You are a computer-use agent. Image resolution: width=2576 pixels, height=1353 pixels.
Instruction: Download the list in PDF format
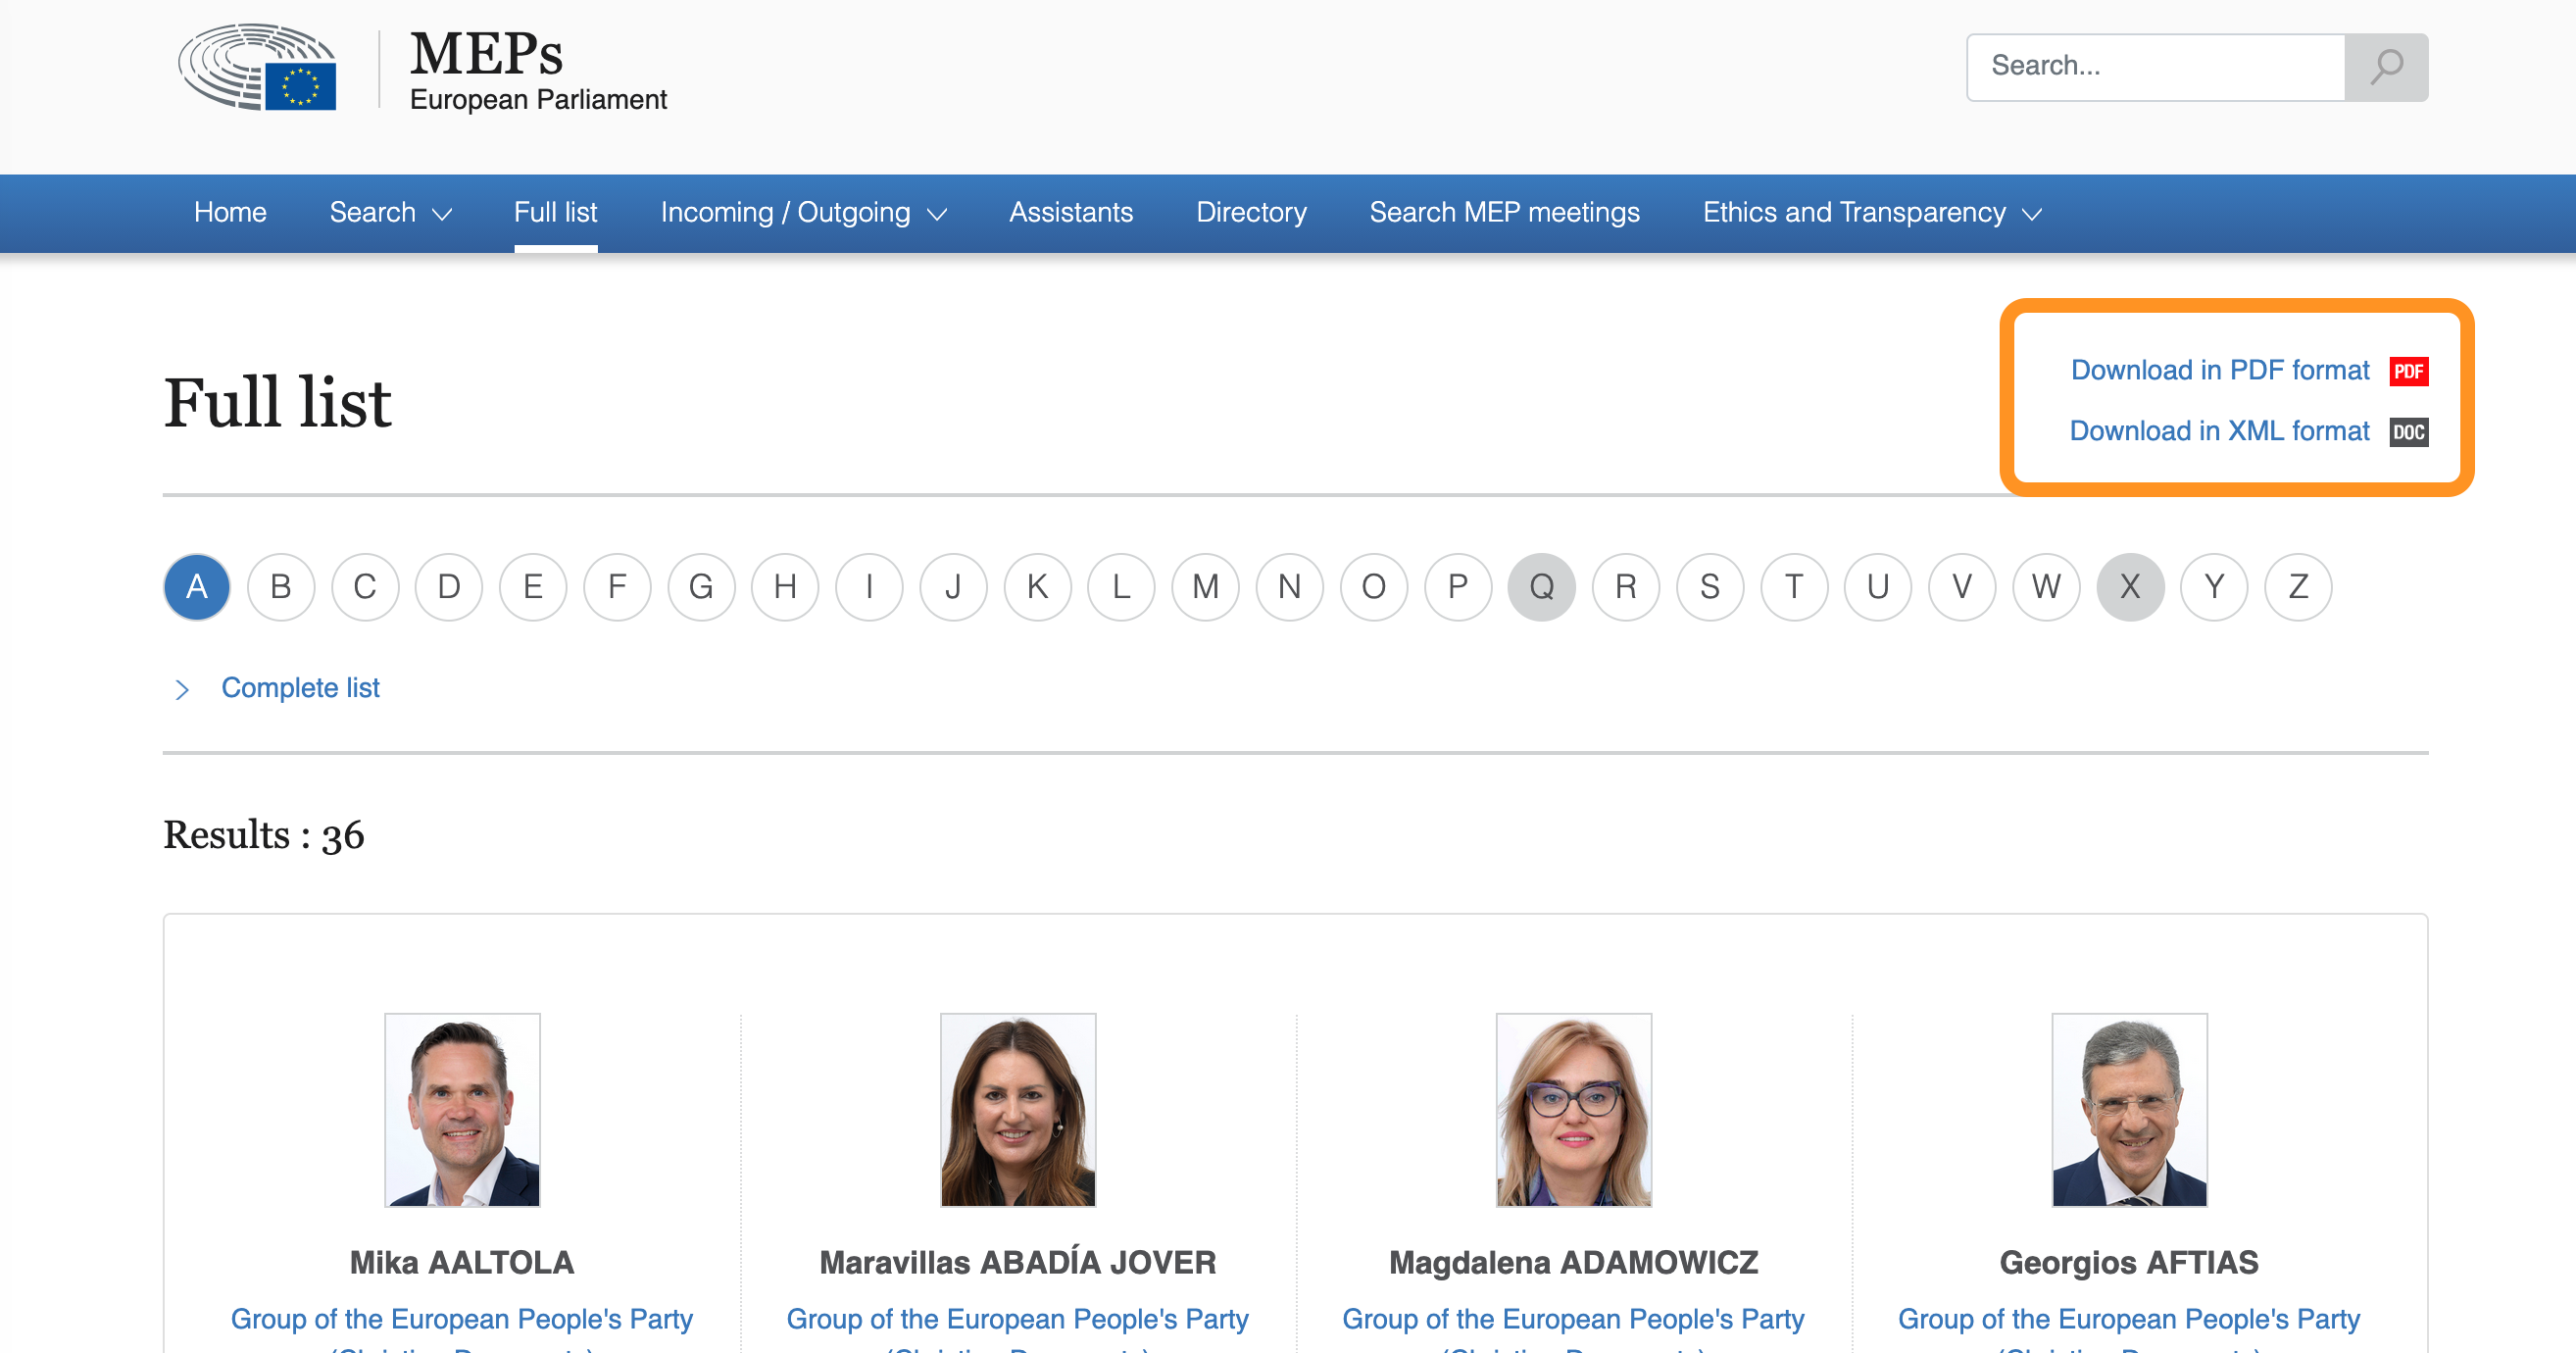point(2220,370)
